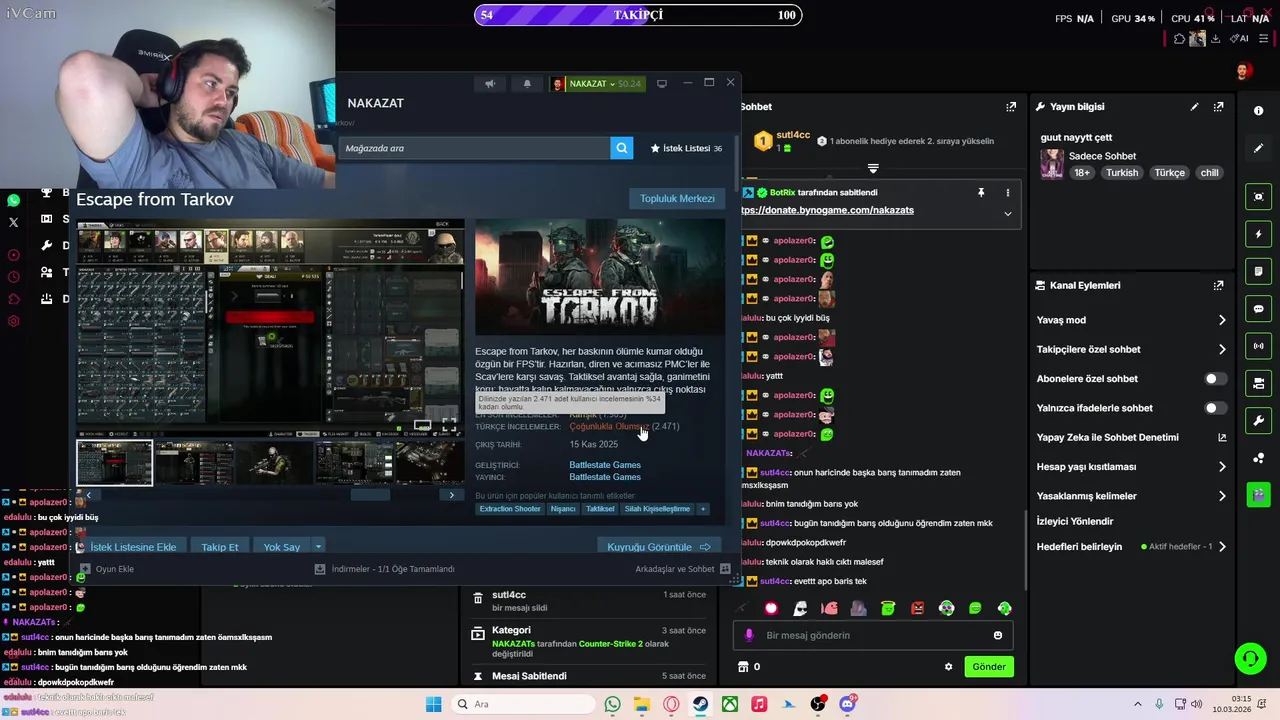1280x720 pixels.
Task: Click thumbnail strip right arrow
Action: click(x=451, y=495)
